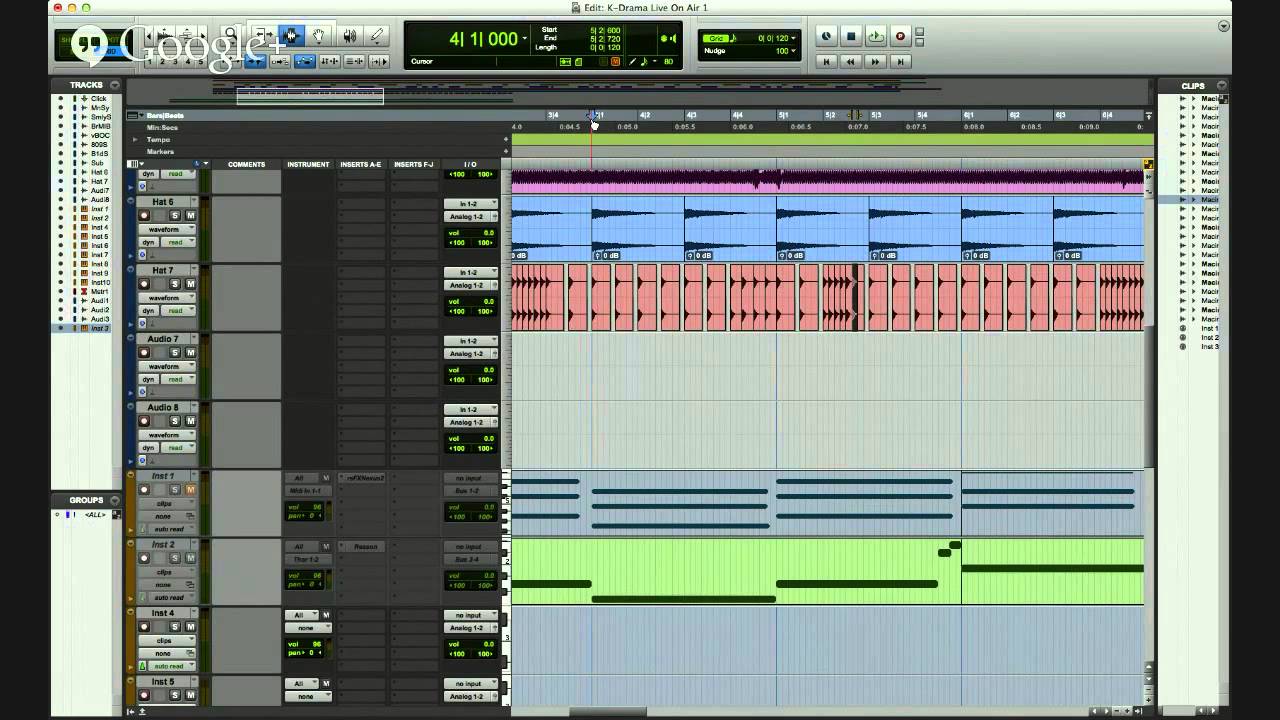The width and height of the screenshot is (1280, 720).
Task: Click the Record transport button
Action: (900, 37)
